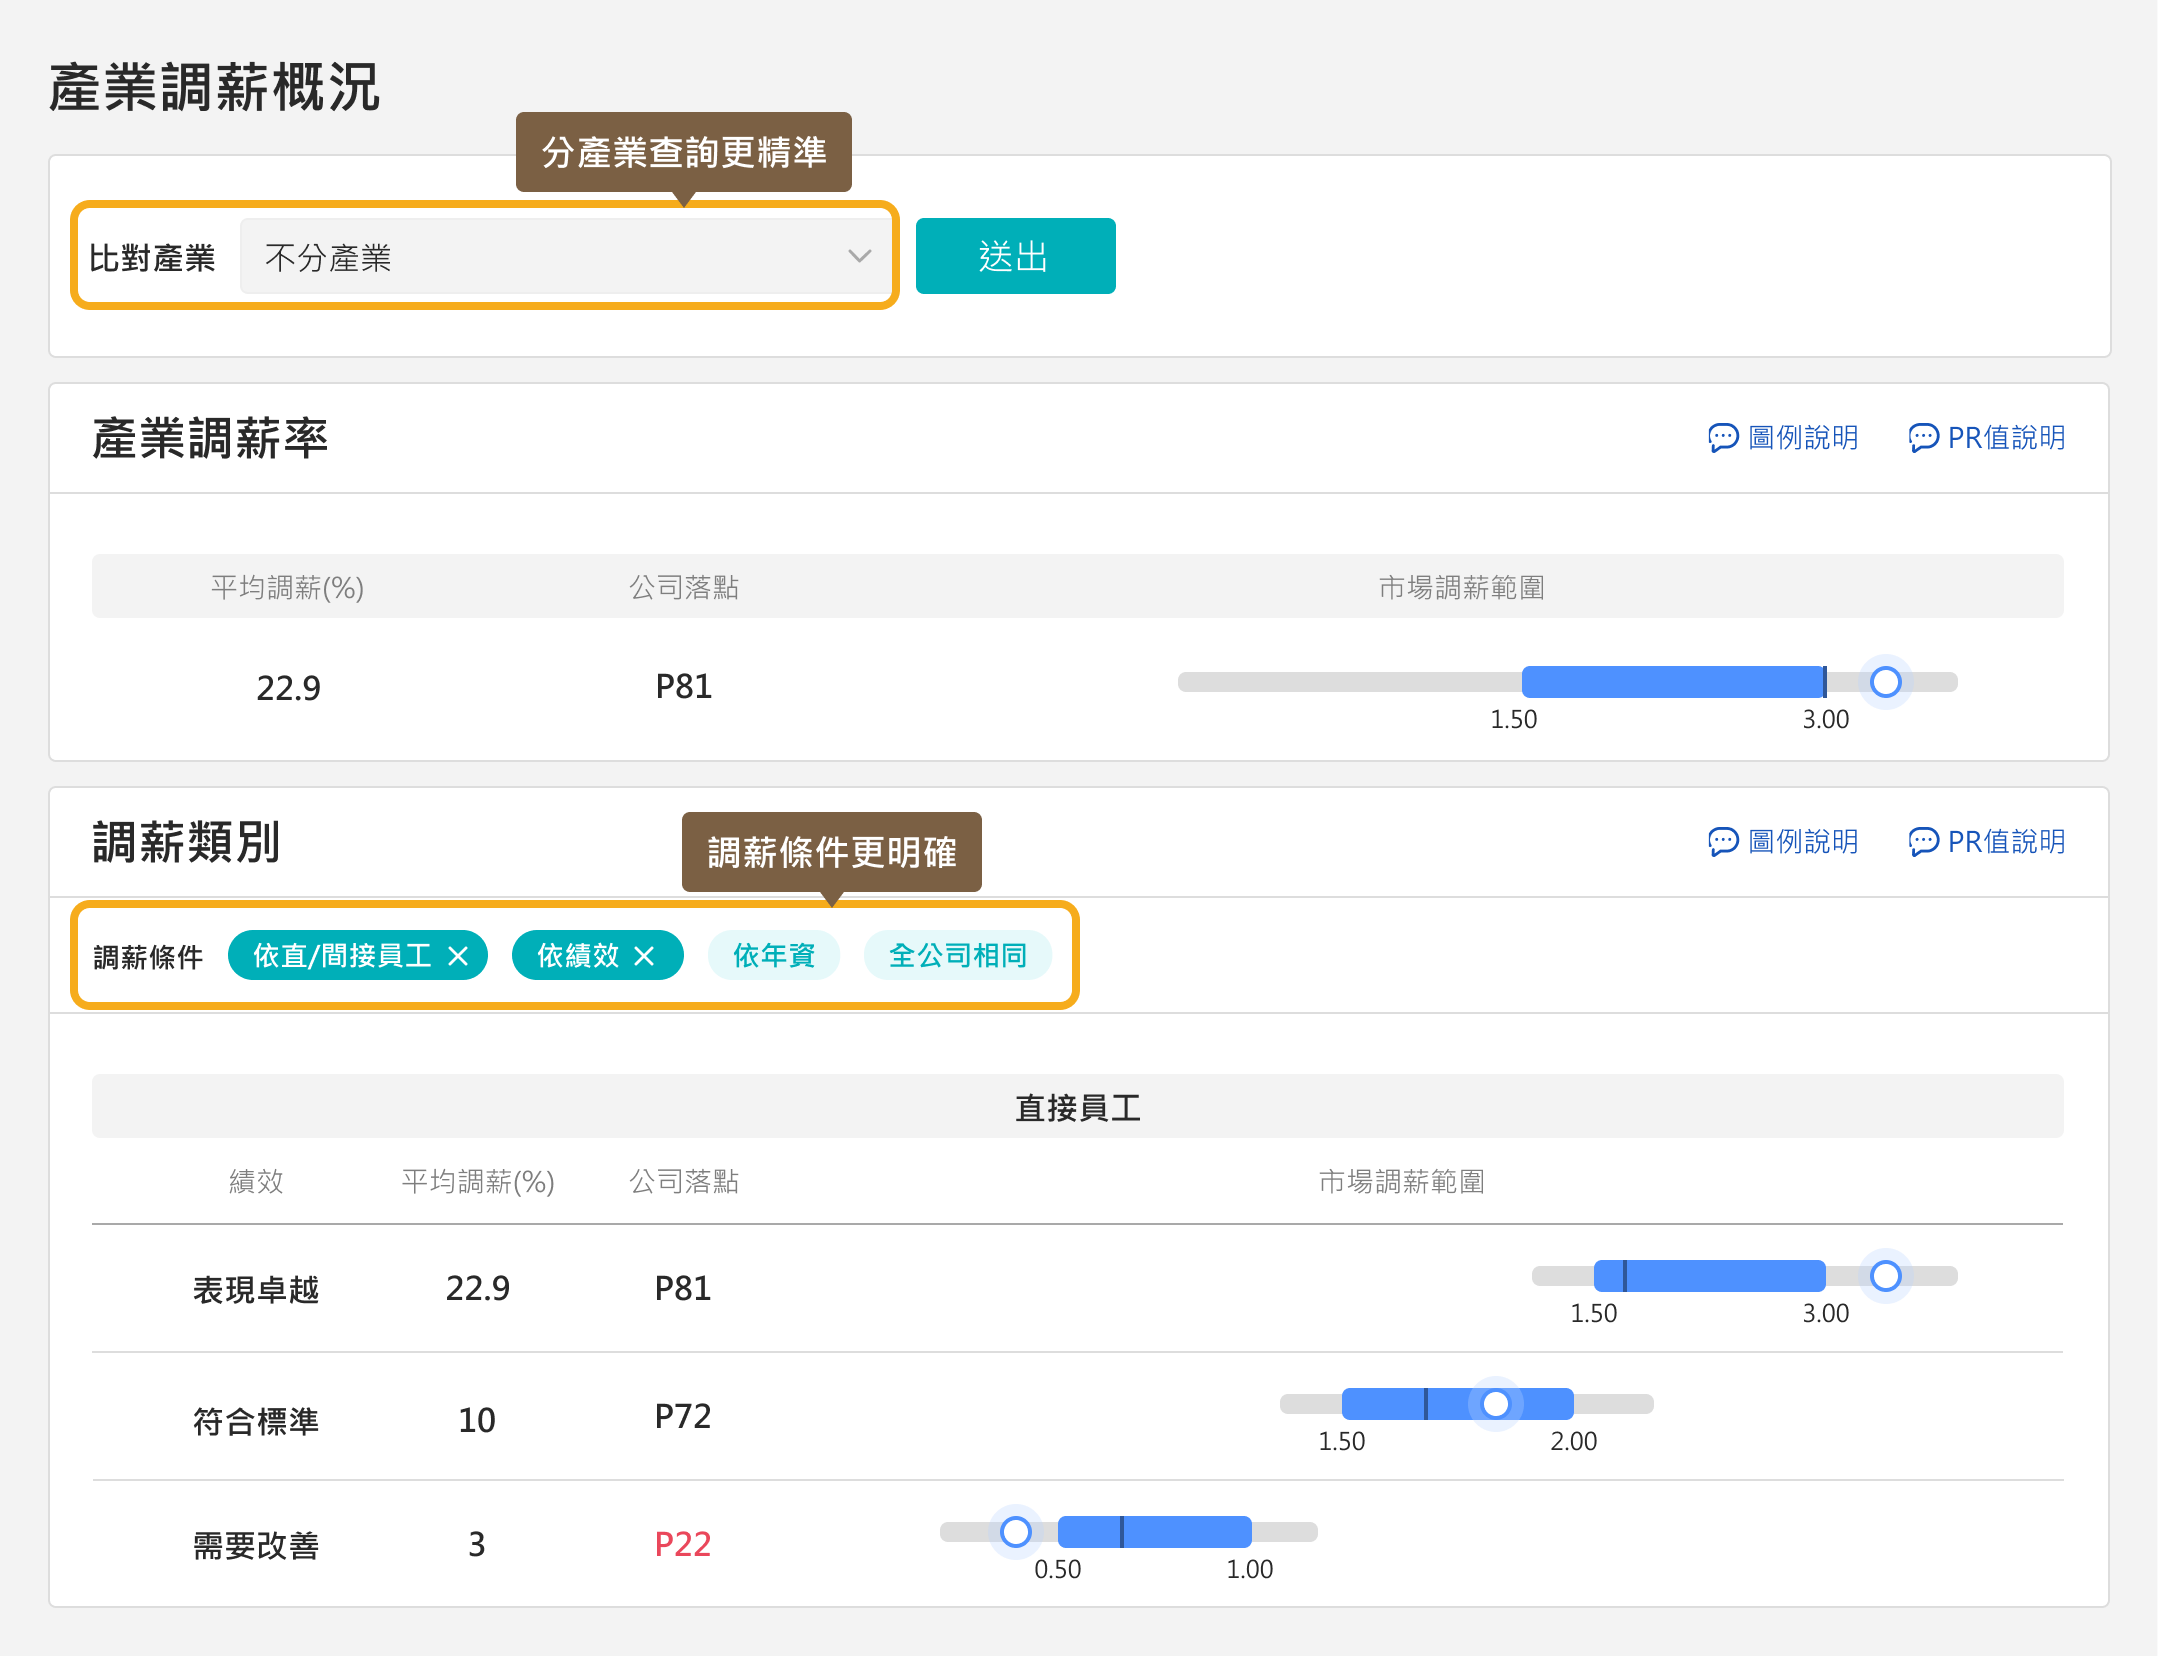Click the 需要改善 row range slider handle
The image size is (2158, 1656).
click(1015, 1532)
